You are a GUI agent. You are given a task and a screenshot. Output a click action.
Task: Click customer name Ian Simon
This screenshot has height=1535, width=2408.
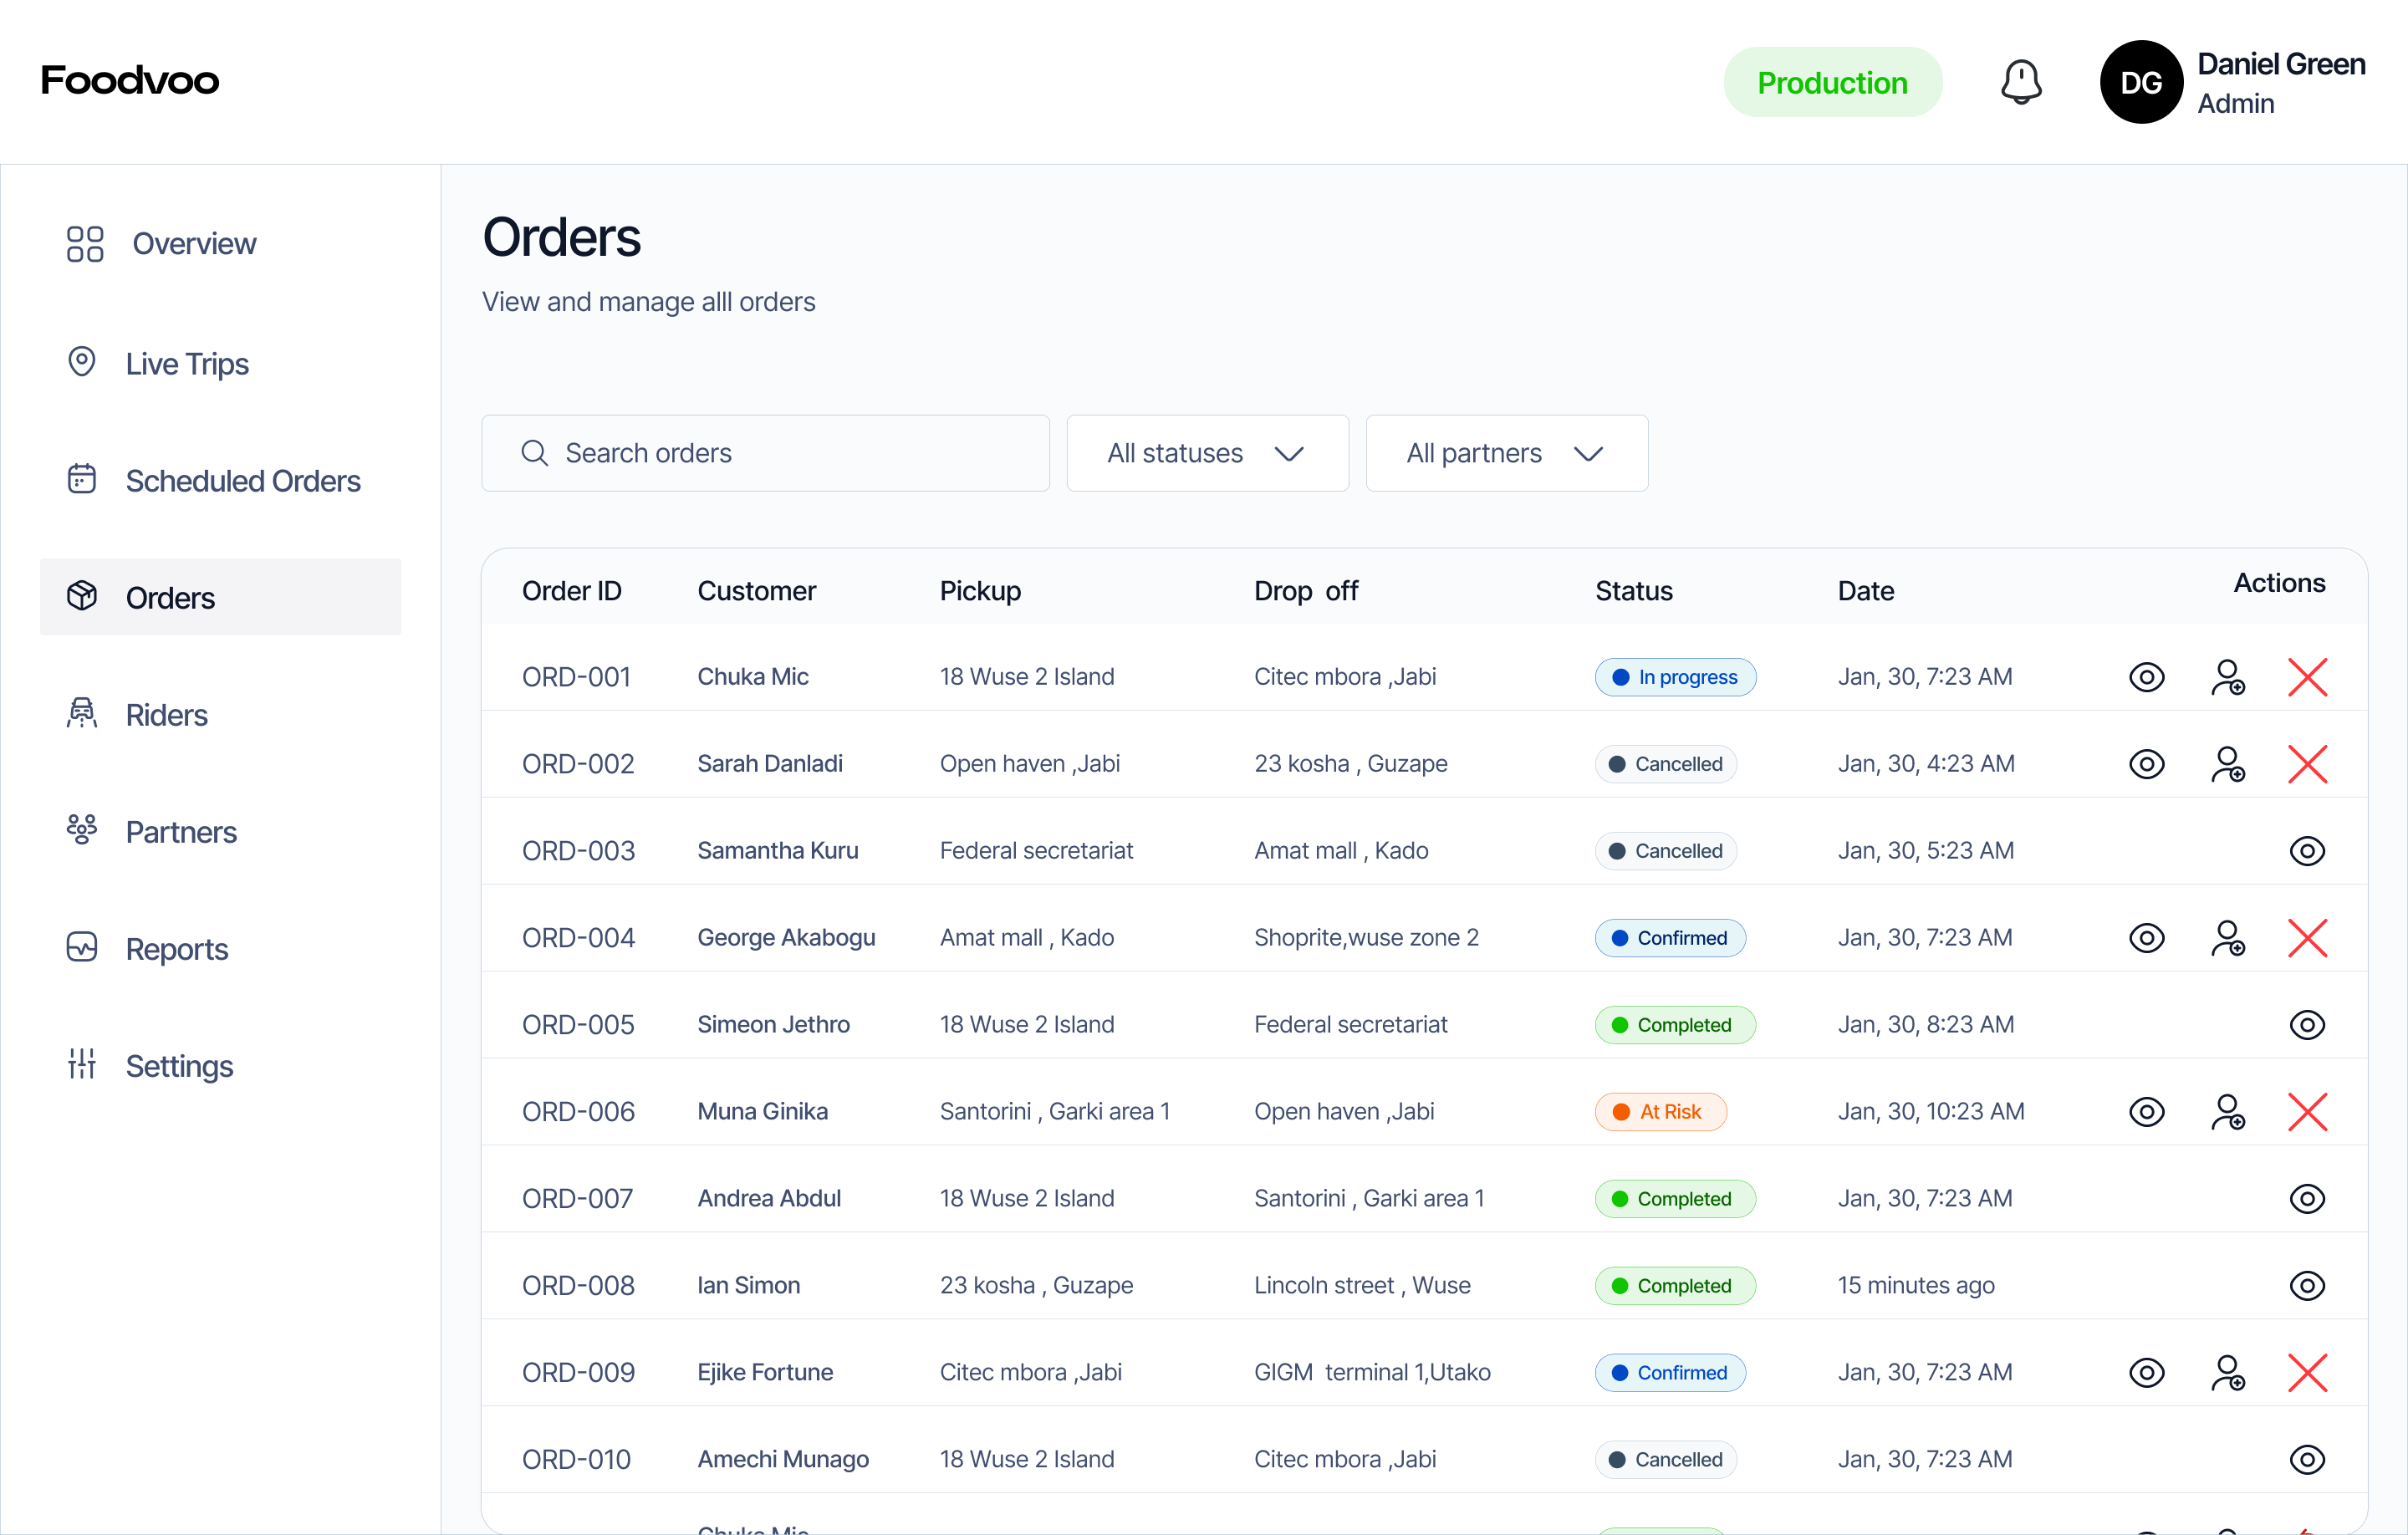[x=749, y=1286]
